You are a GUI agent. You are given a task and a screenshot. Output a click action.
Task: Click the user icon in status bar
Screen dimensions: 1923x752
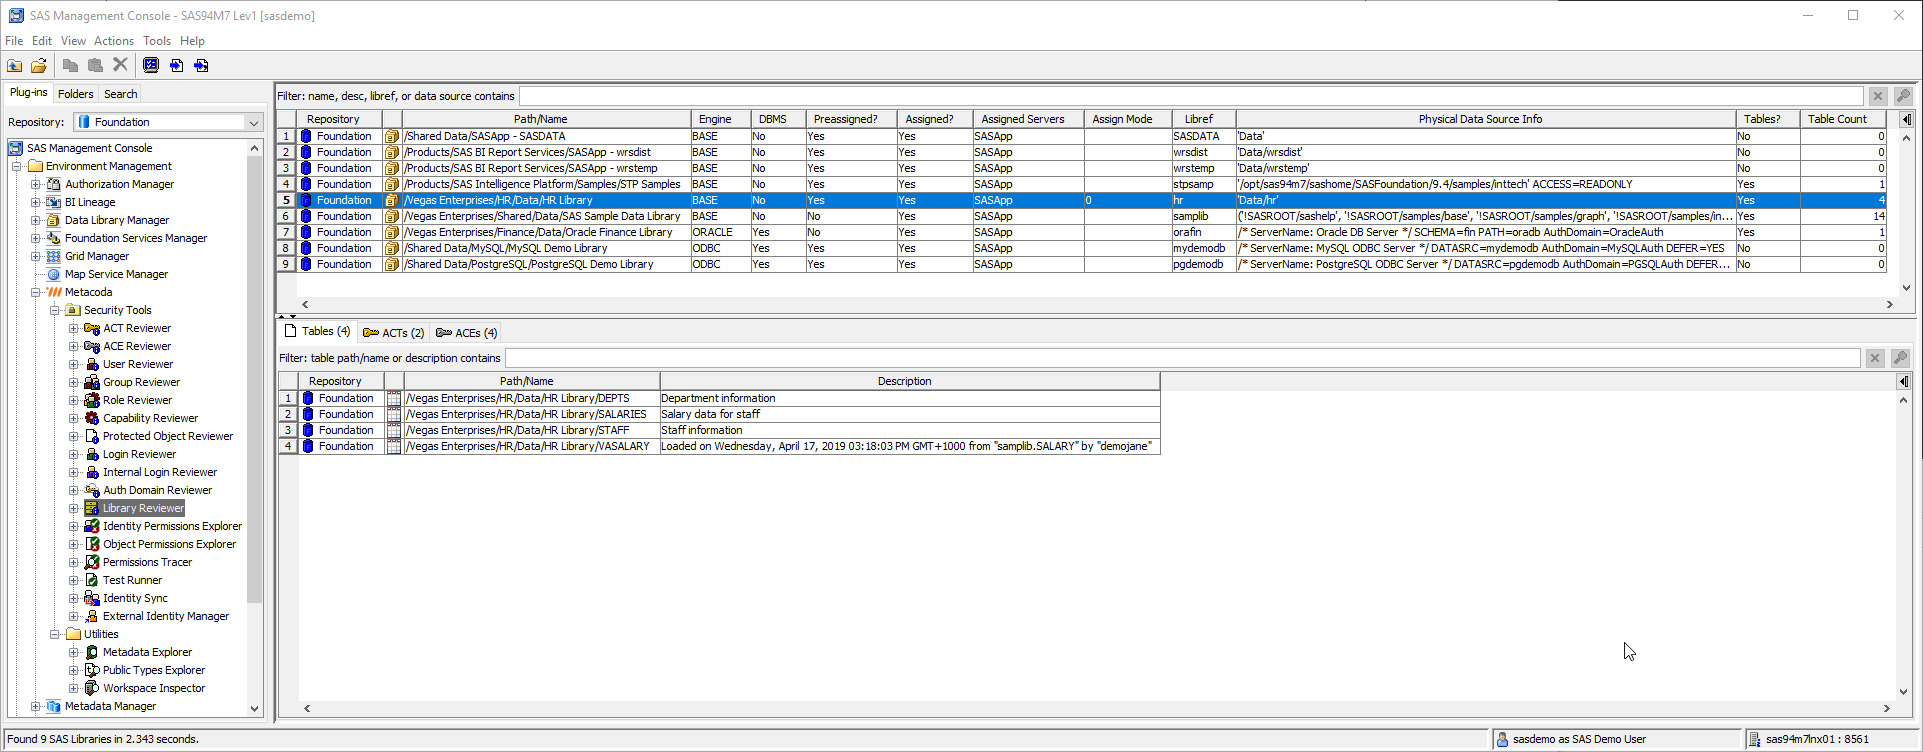click(1502, 739)
